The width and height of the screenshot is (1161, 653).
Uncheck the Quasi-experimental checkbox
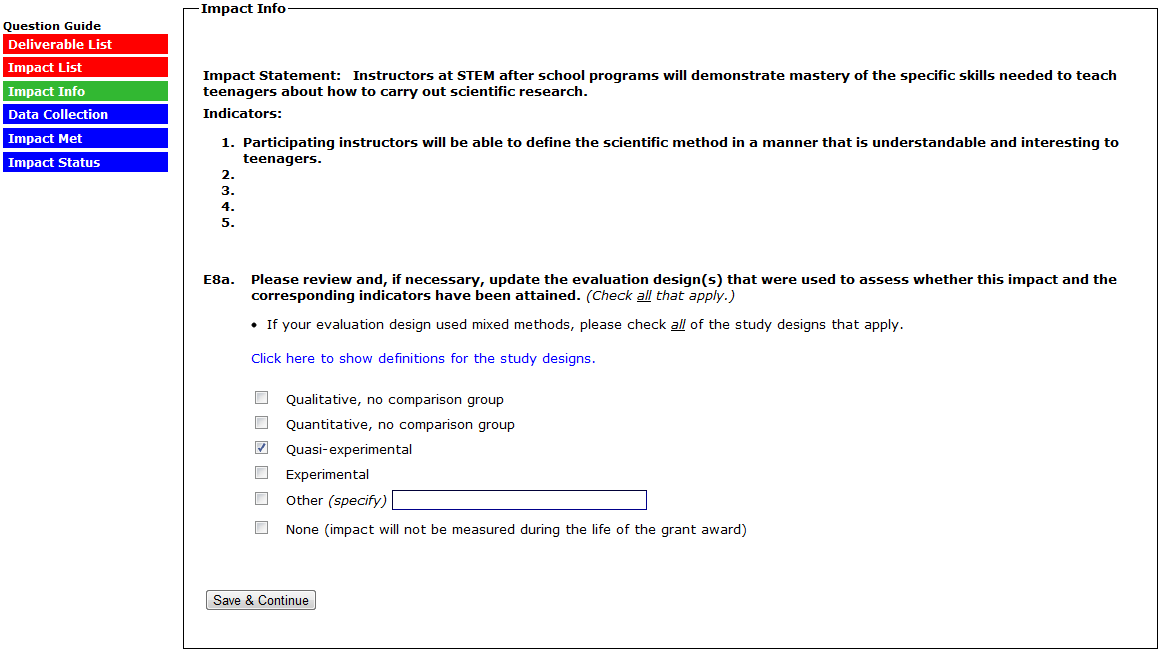tap(262, 448)
